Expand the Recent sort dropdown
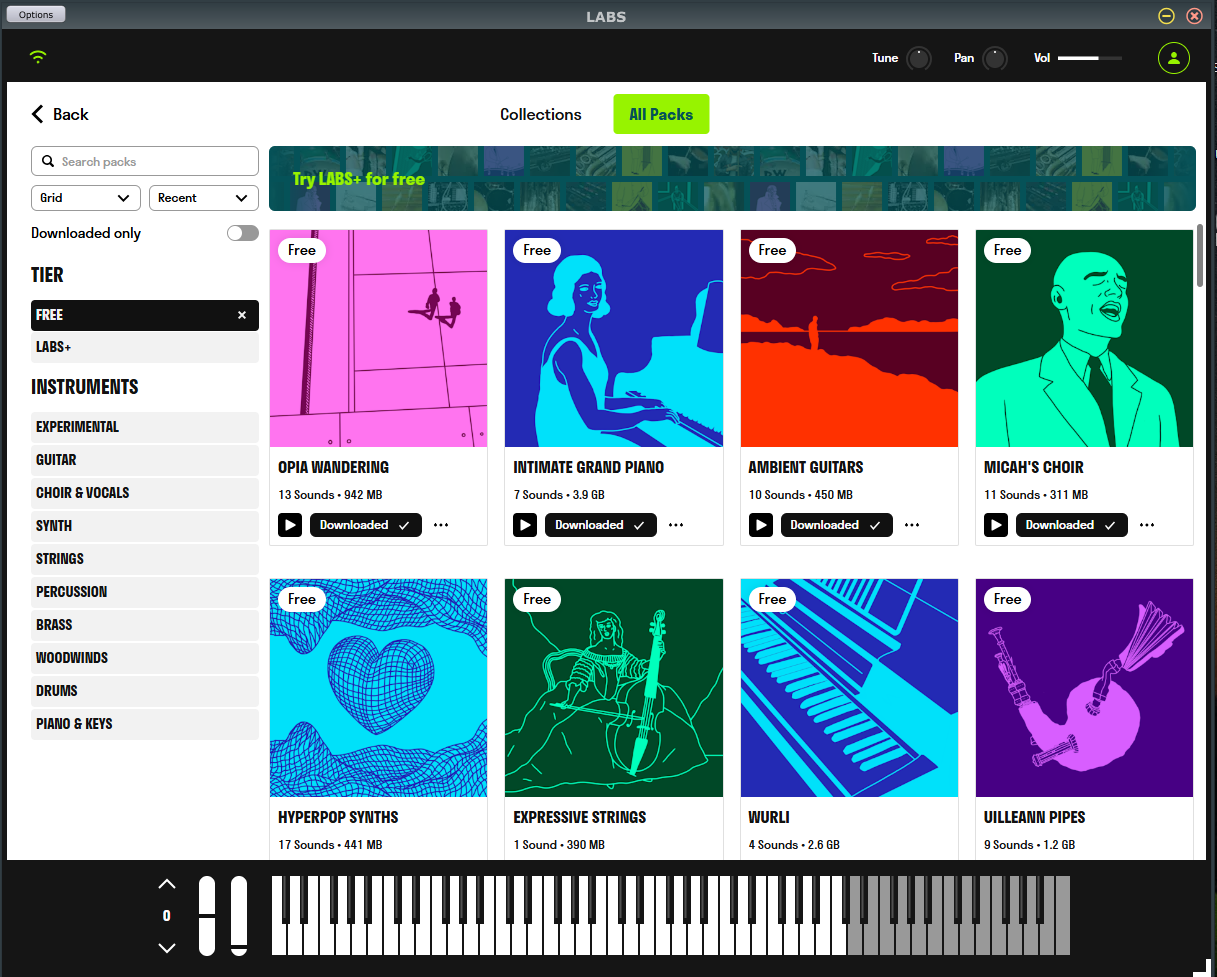This screenshot has width=1217, height=977. coord(203,198)
